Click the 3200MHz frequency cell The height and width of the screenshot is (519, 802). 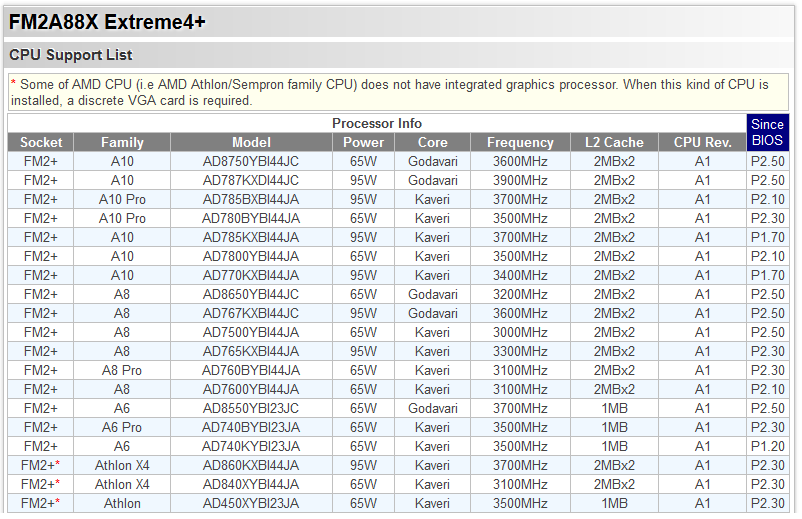(520, 295)
